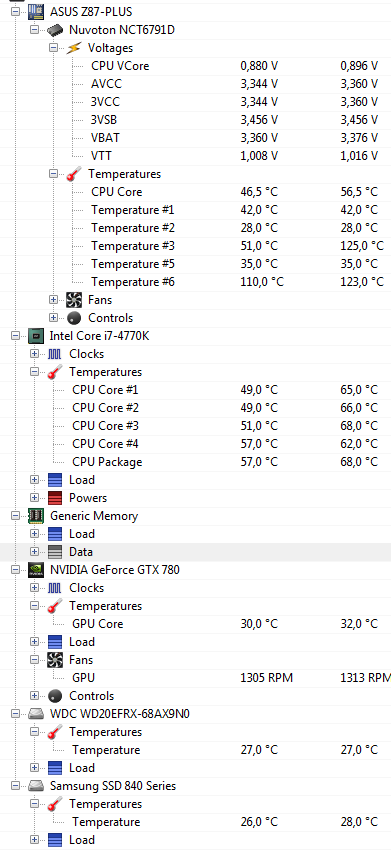Click the 1,008 V value for VTT
Viewport: 391px width, 856px height.
click(259, 156)
